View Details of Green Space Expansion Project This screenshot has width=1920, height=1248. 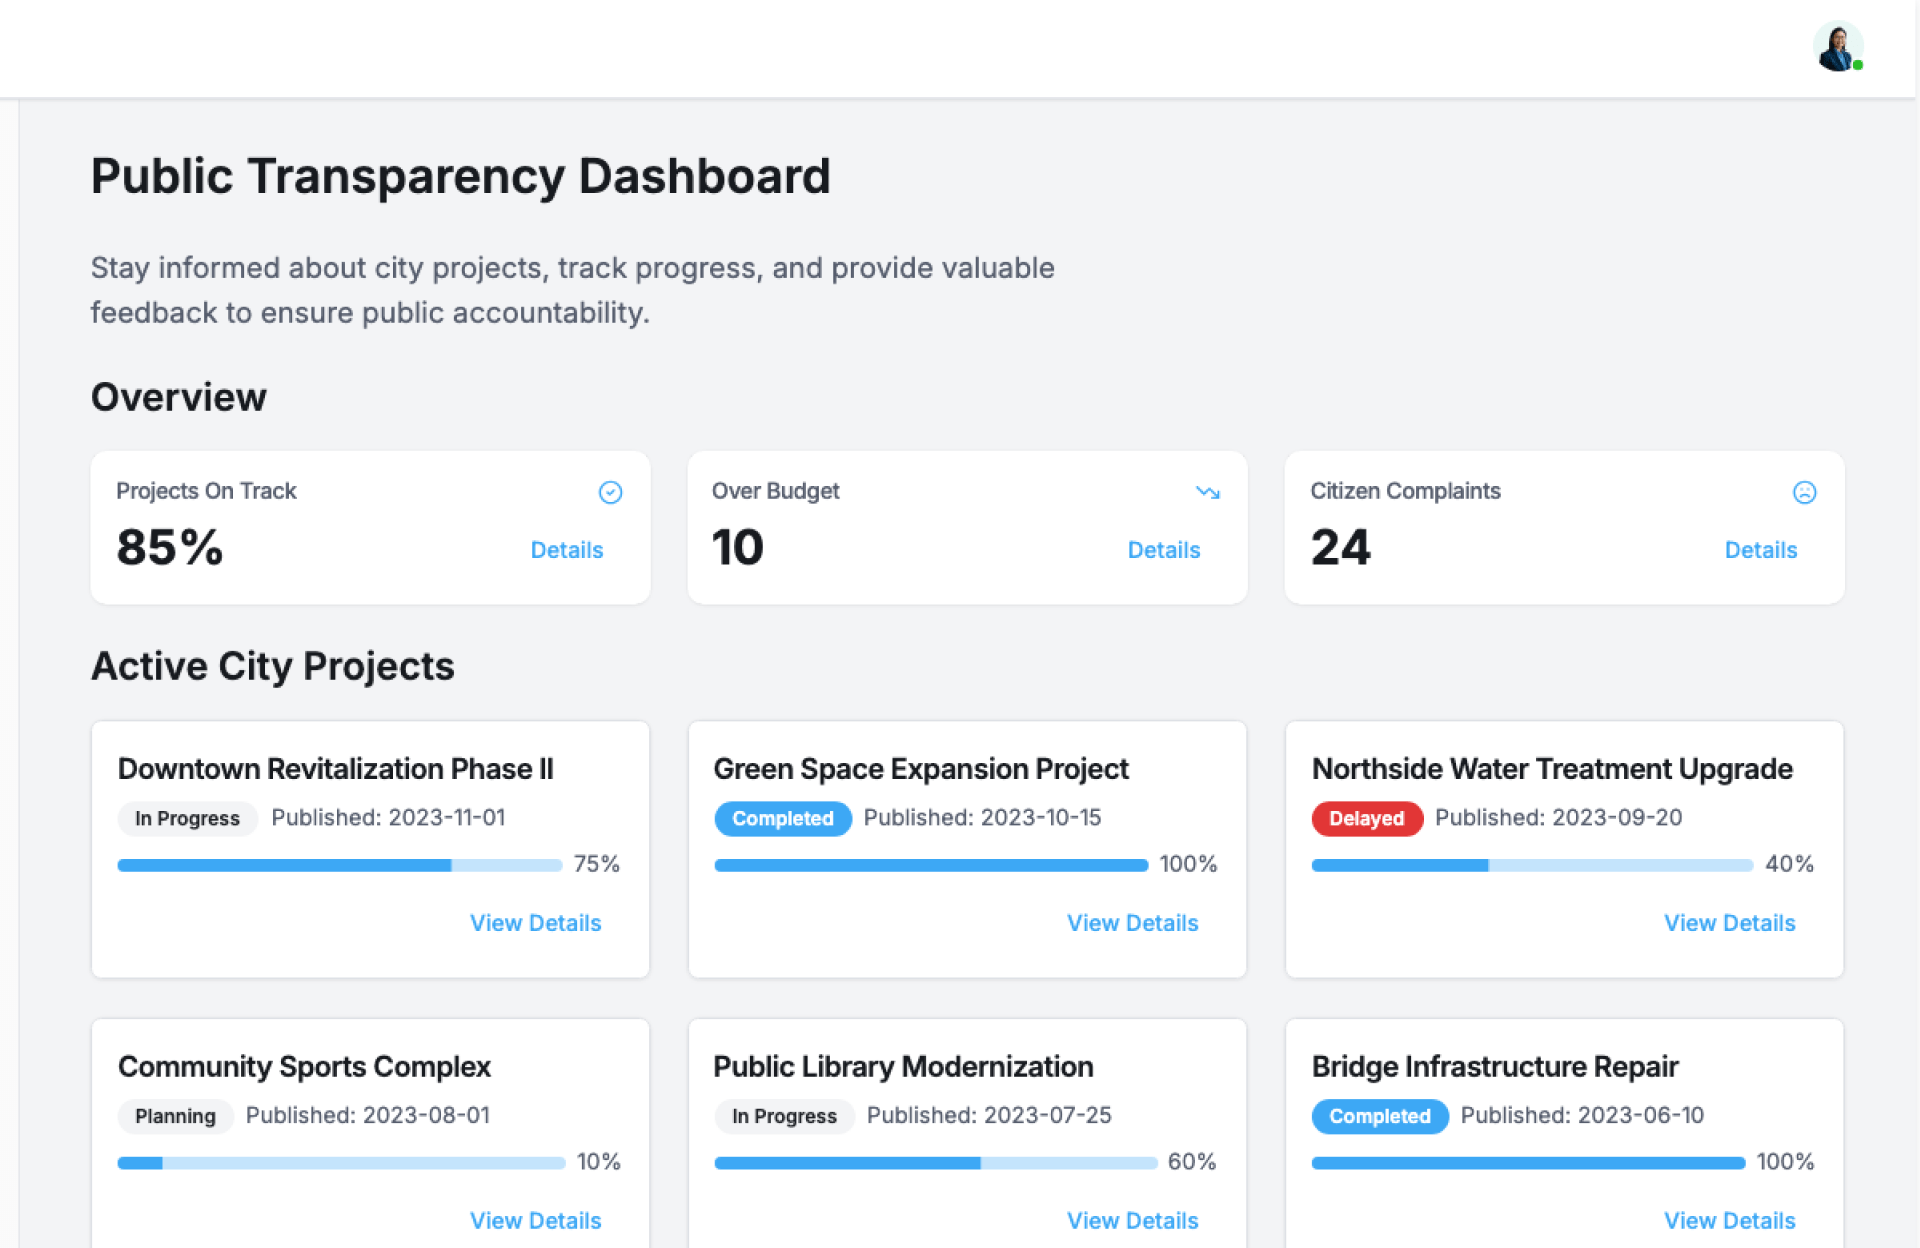pos(1132,923)
